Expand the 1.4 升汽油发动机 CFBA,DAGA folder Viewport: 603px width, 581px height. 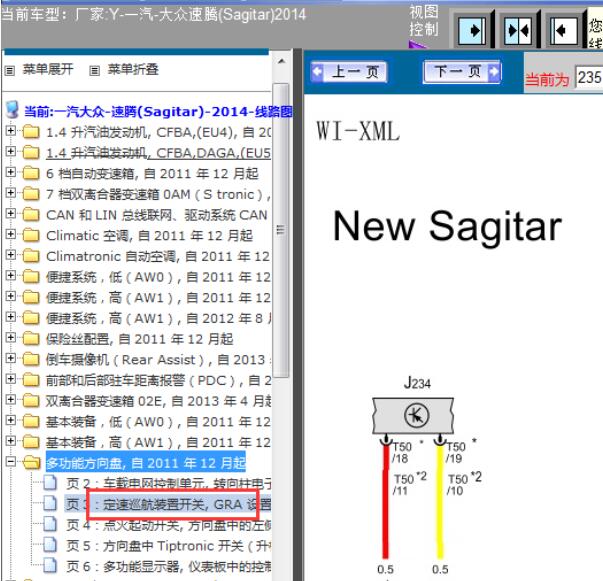(11, 151)
